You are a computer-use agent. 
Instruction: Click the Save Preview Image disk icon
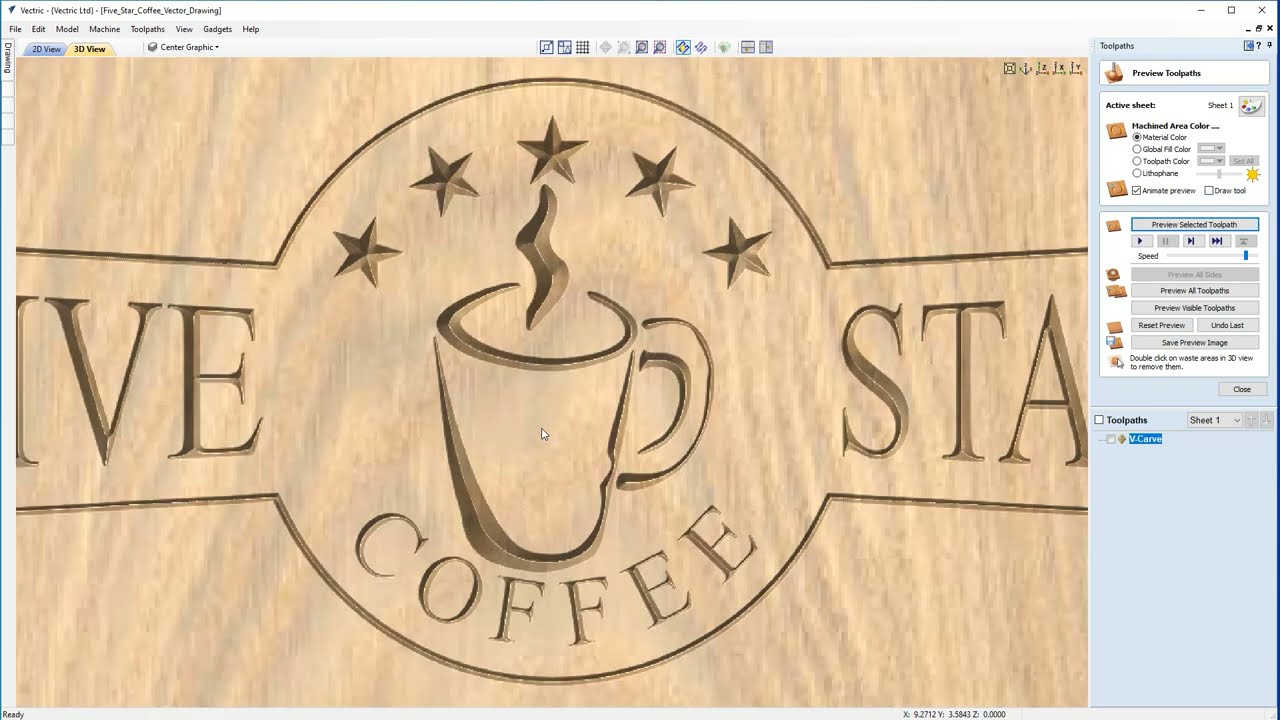pyautogui.click(x=1114, y=342)
